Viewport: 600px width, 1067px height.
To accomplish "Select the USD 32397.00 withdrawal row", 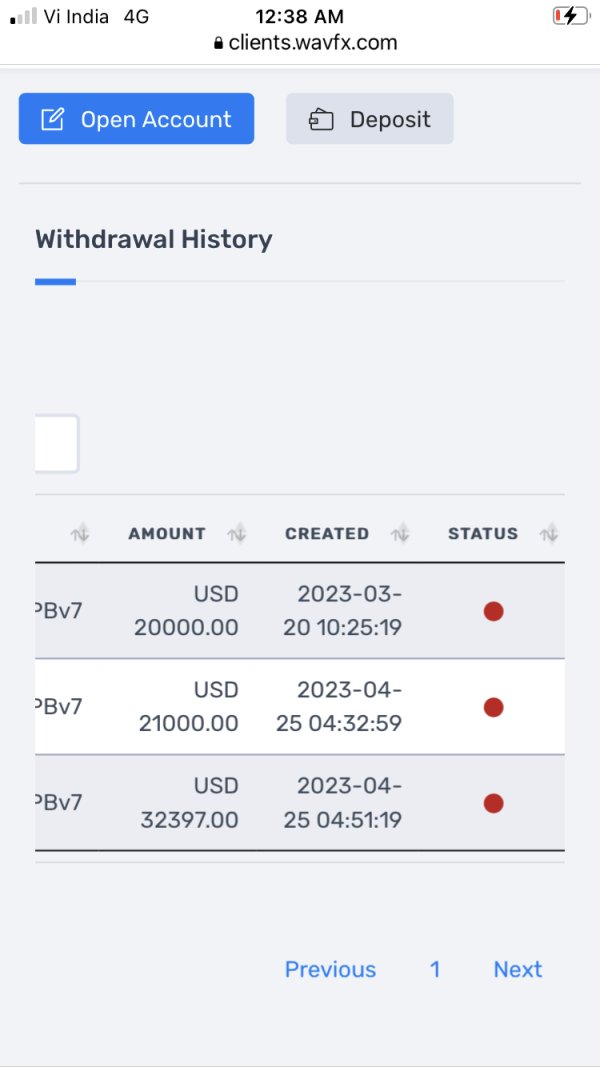I will [x=300, y=803].
